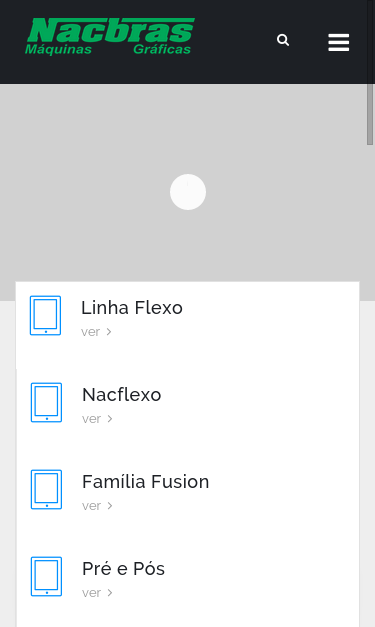Click the chevron arrow next to Família Fusion ver
Screen dimensions: 375x627
click(110, 506)
